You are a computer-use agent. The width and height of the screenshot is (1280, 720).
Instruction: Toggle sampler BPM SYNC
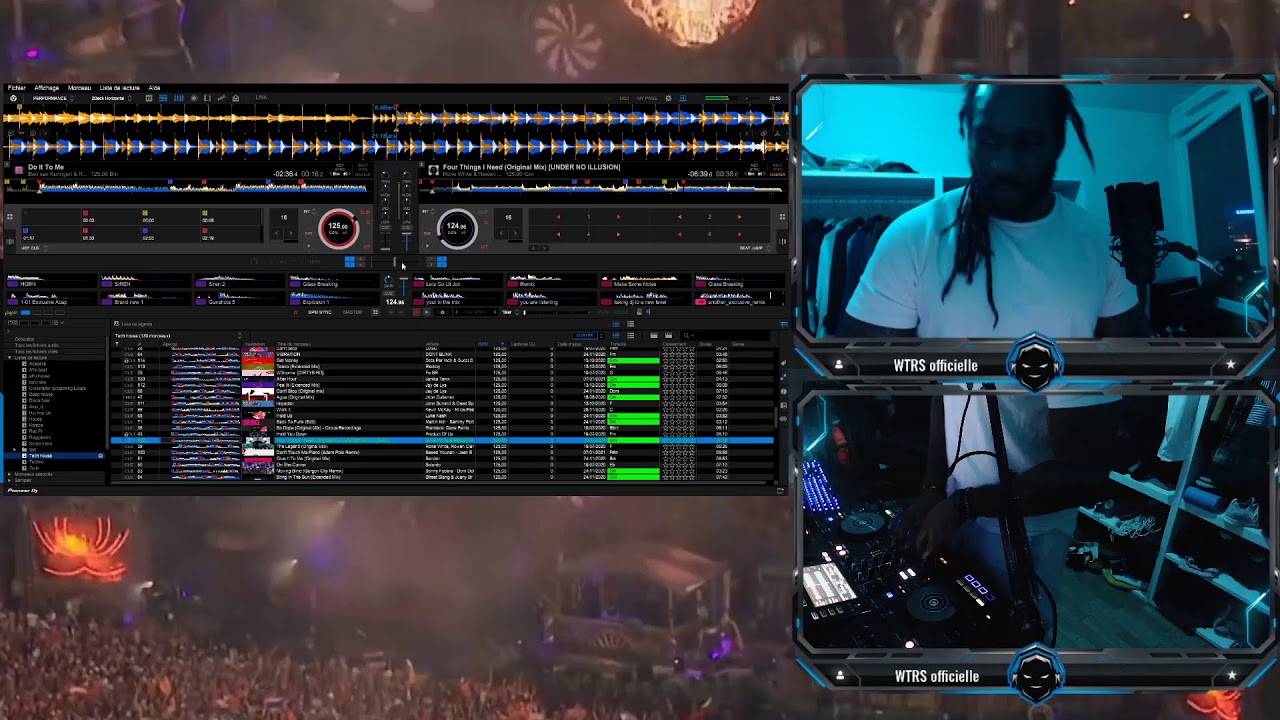point(319,312)
